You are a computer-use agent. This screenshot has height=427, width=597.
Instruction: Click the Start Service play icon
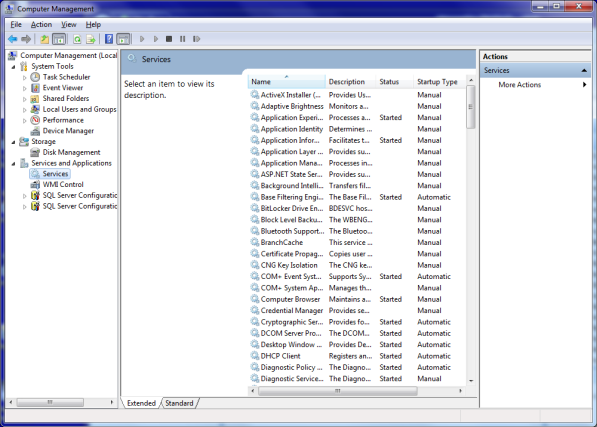point(142,39)
